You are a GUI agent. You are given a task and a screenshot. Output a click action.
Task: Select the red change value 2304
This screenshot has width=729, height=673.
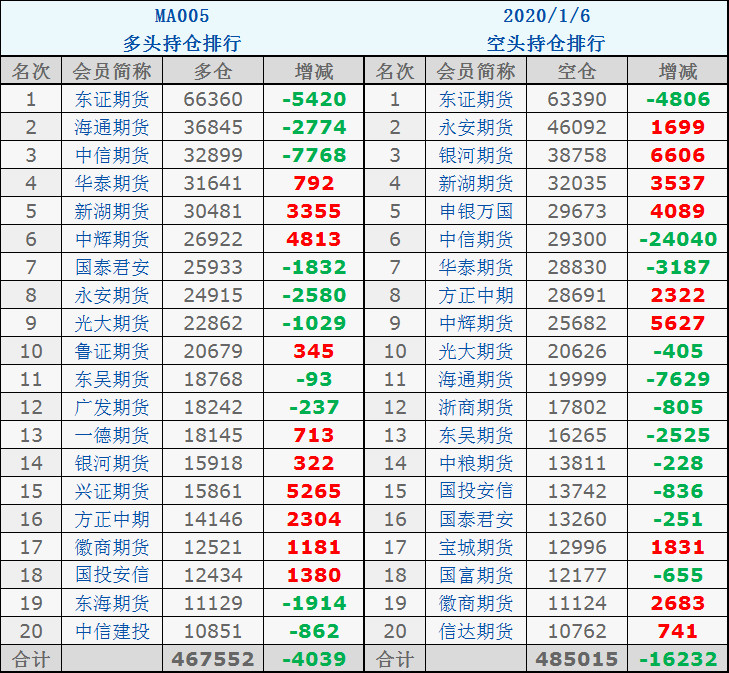(314, 519)
